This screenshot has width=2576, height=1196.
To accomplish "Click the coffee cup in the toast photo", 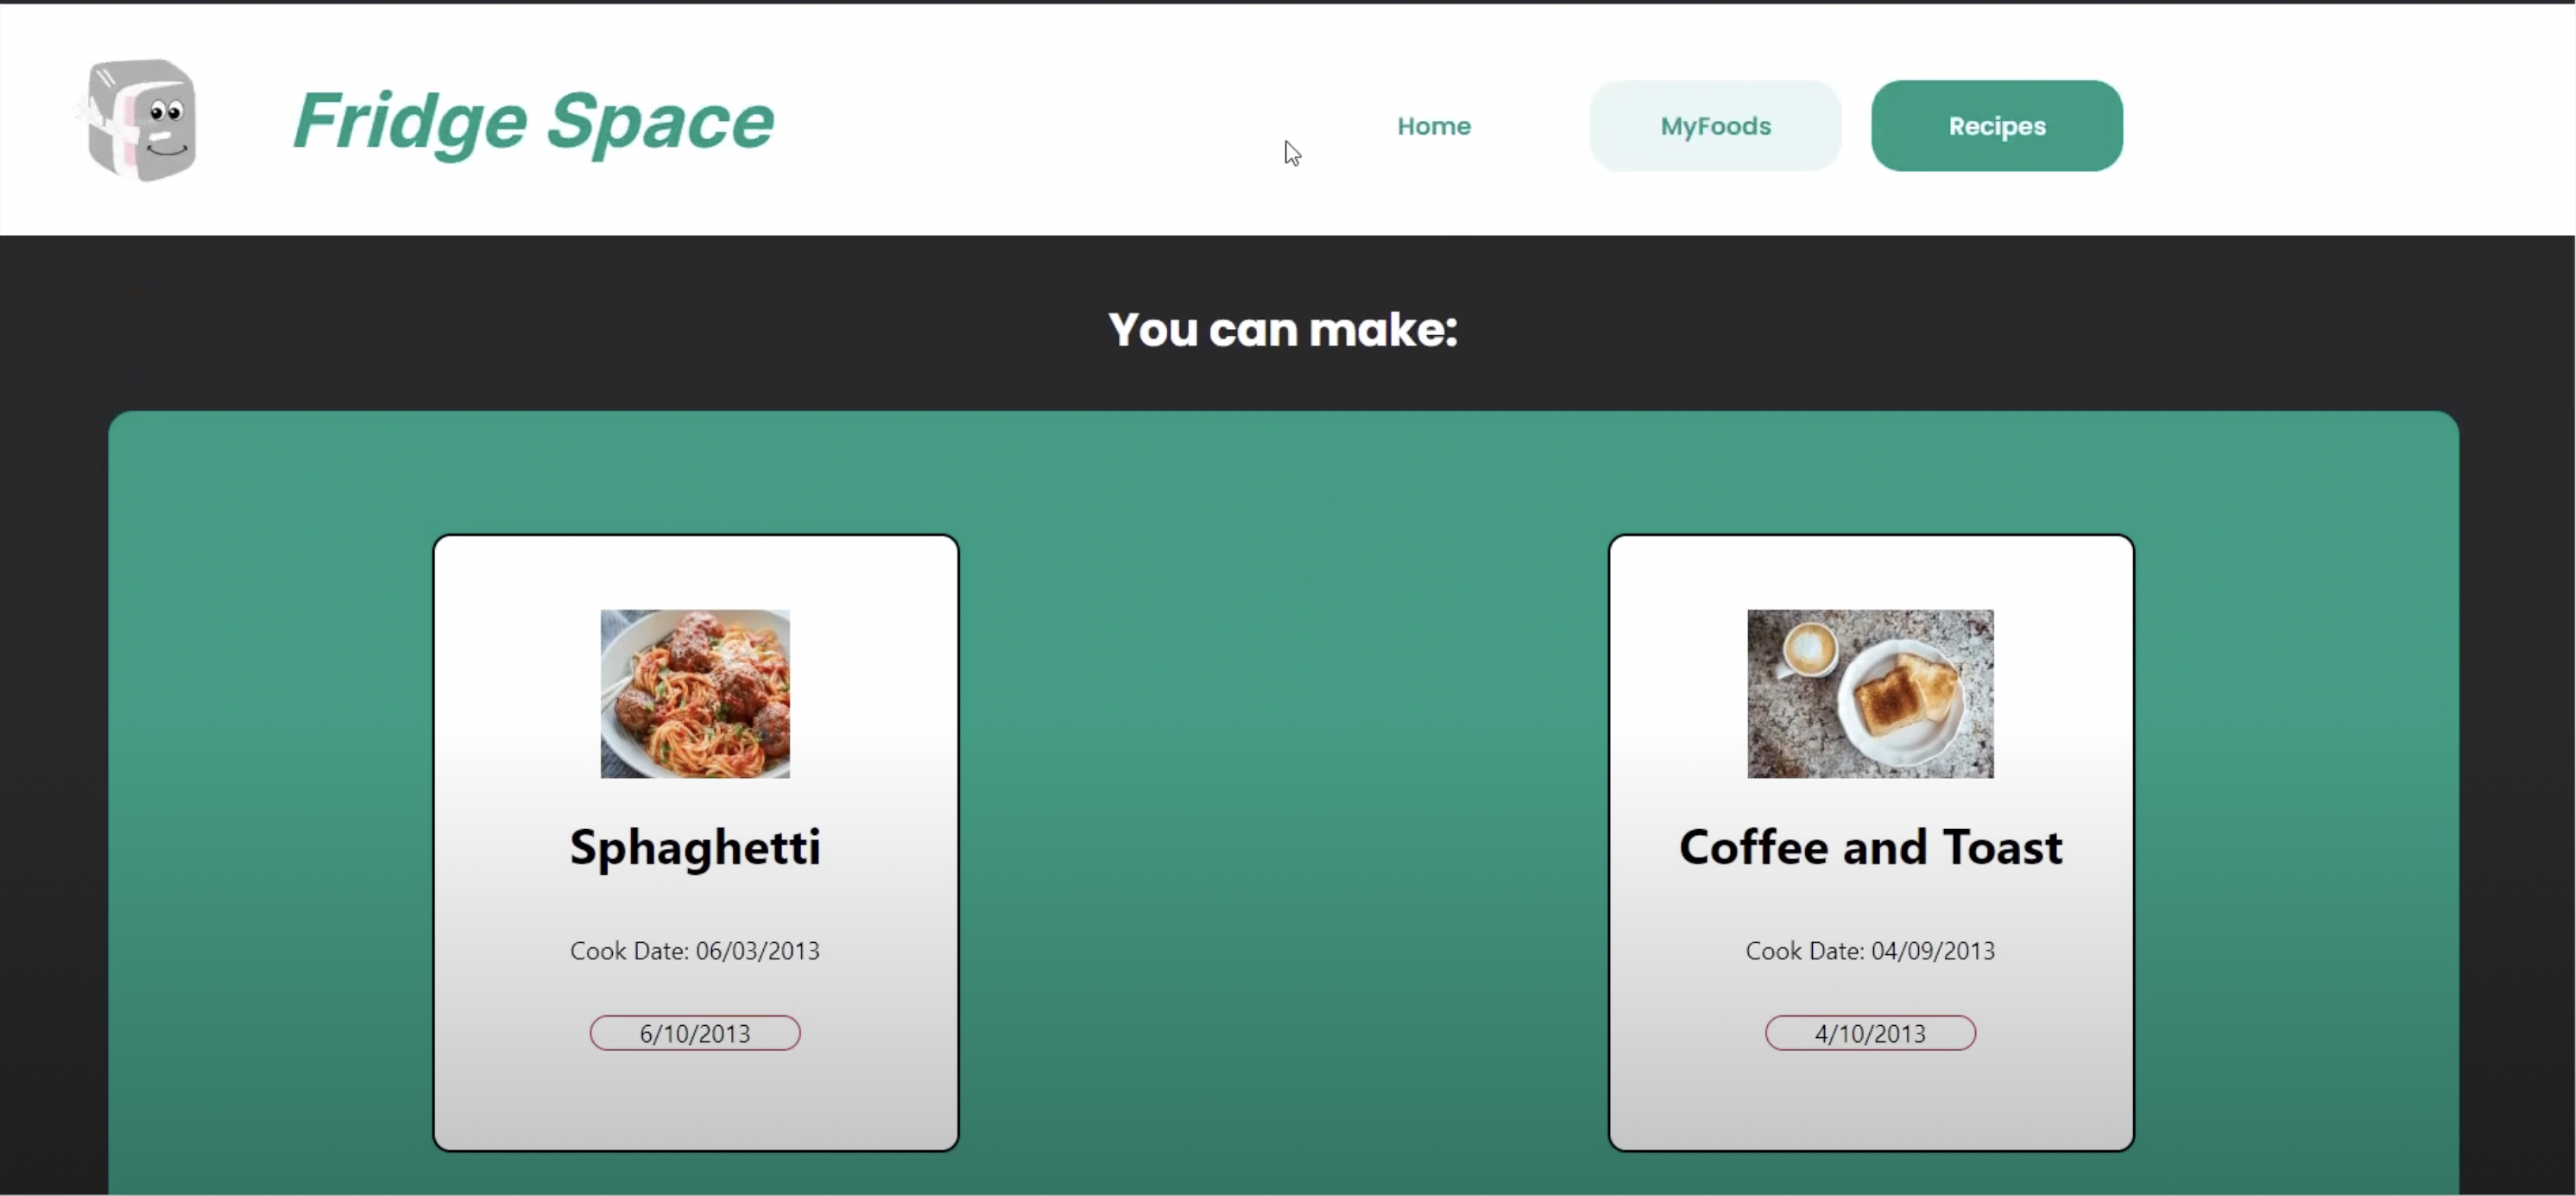I will [1809, 650].
